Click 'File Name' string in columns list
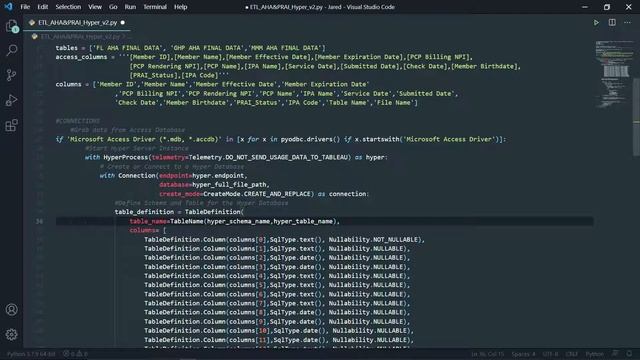This screenshot has width=640, height=360. coord(393,102)
